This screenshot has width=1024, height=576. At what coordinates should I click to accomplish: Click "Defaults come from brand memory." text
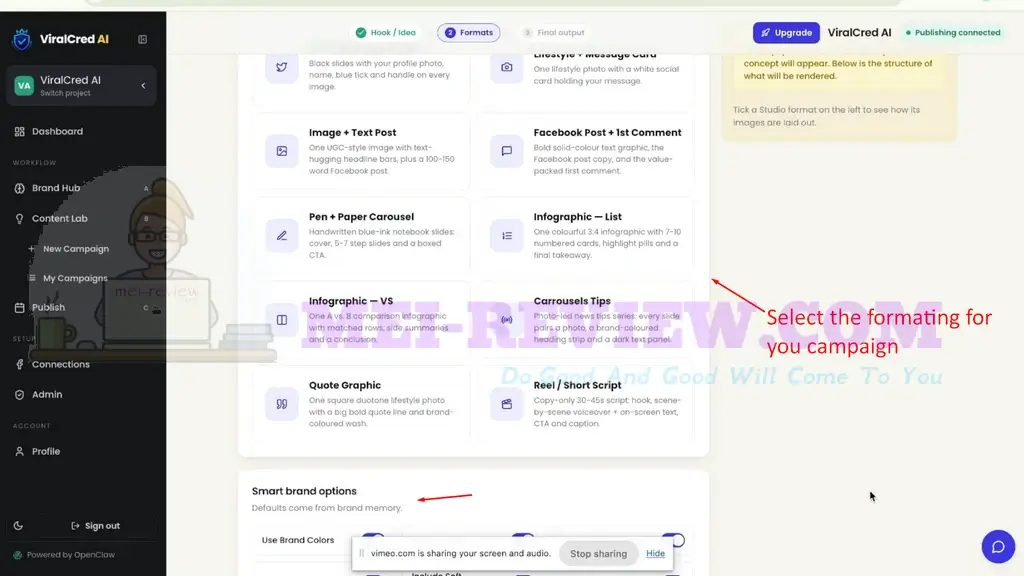tap(327, 508)
